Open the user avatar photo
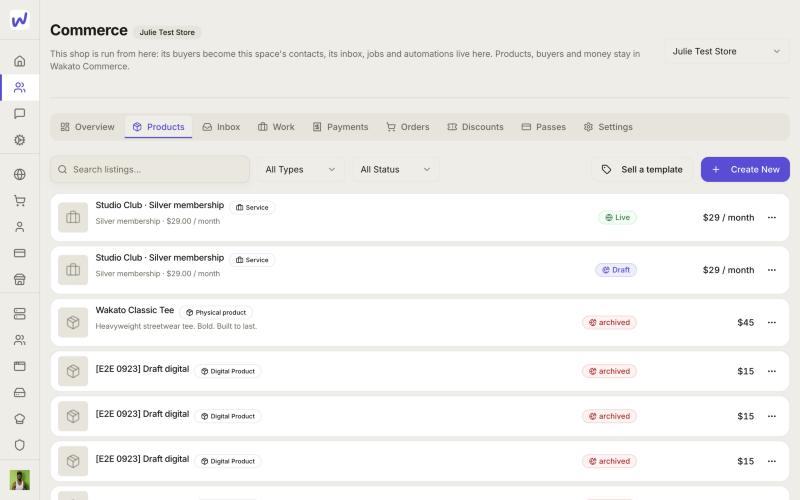This screenshot has height=500, width=800. [x=19, y=480]
